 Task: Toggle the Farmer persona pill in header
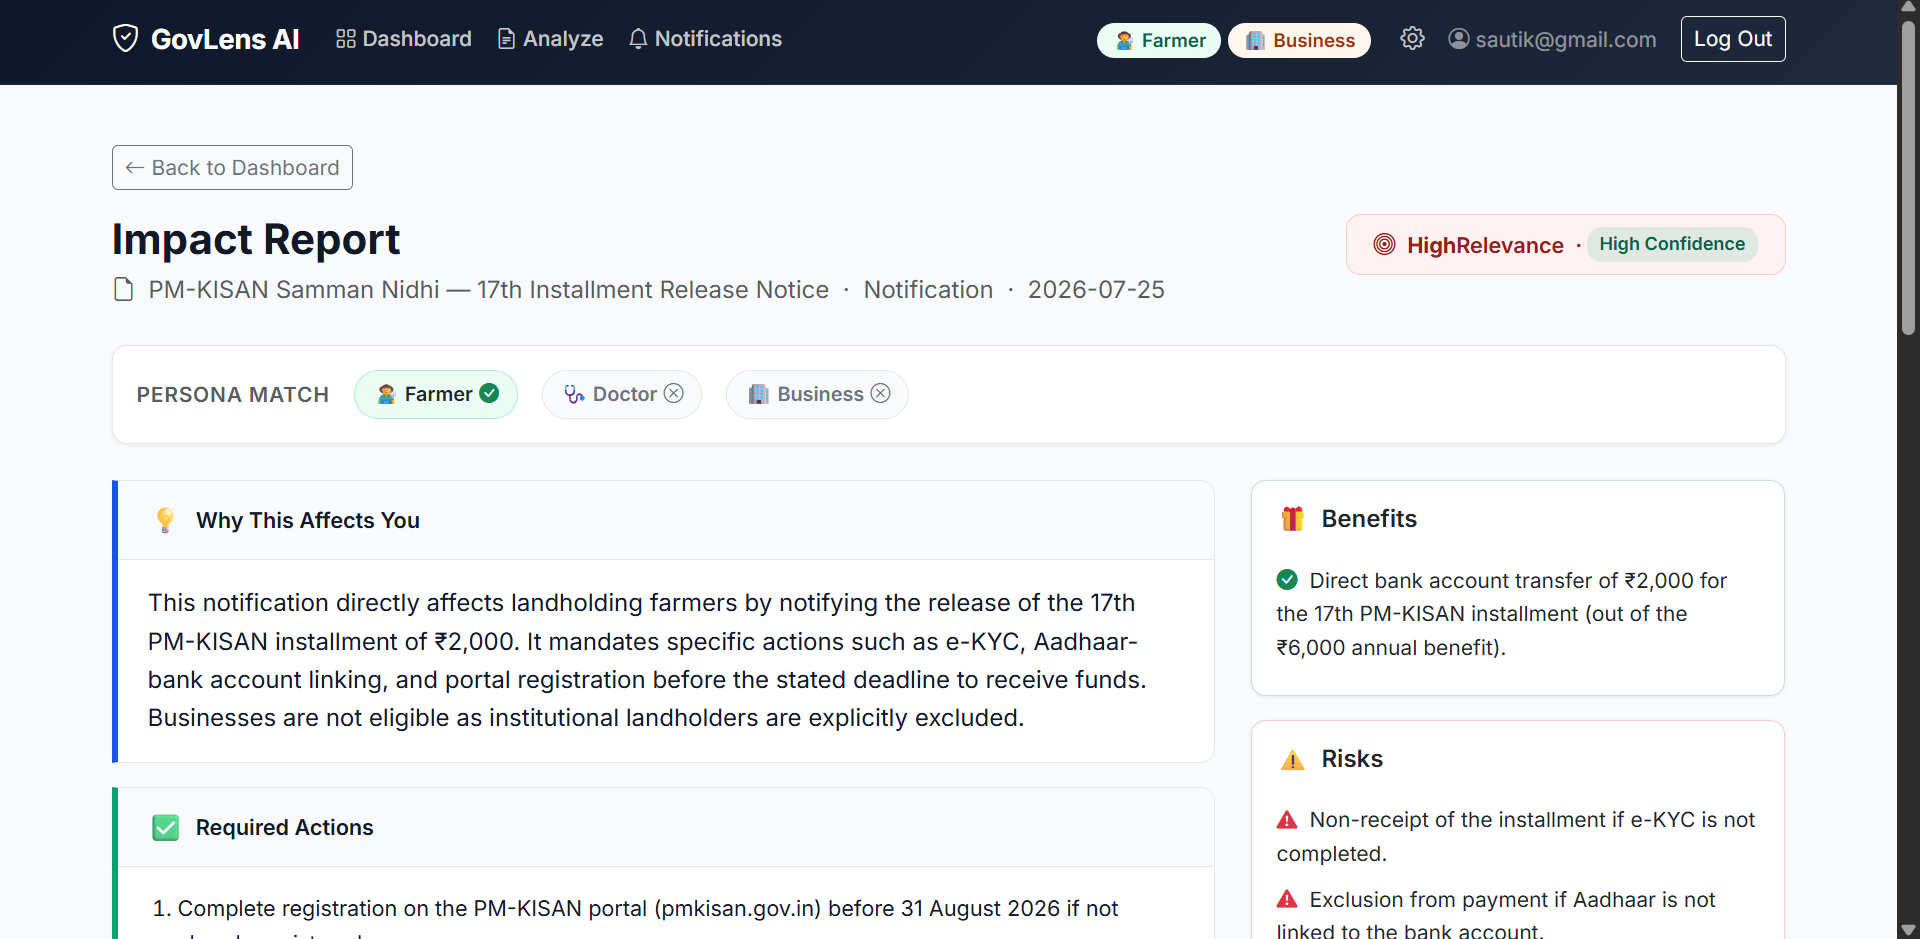(1159, 40)
